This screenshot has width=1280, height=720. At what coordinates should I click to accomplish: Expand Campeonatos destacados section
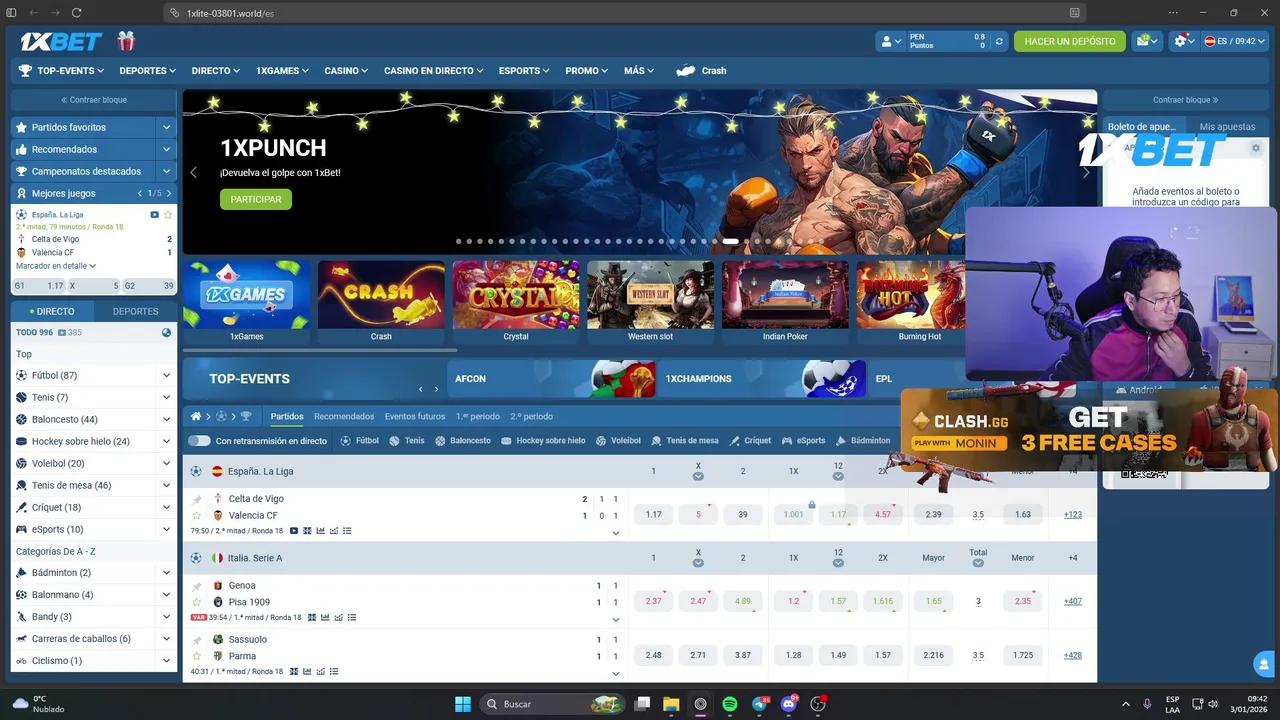[166, 171]
